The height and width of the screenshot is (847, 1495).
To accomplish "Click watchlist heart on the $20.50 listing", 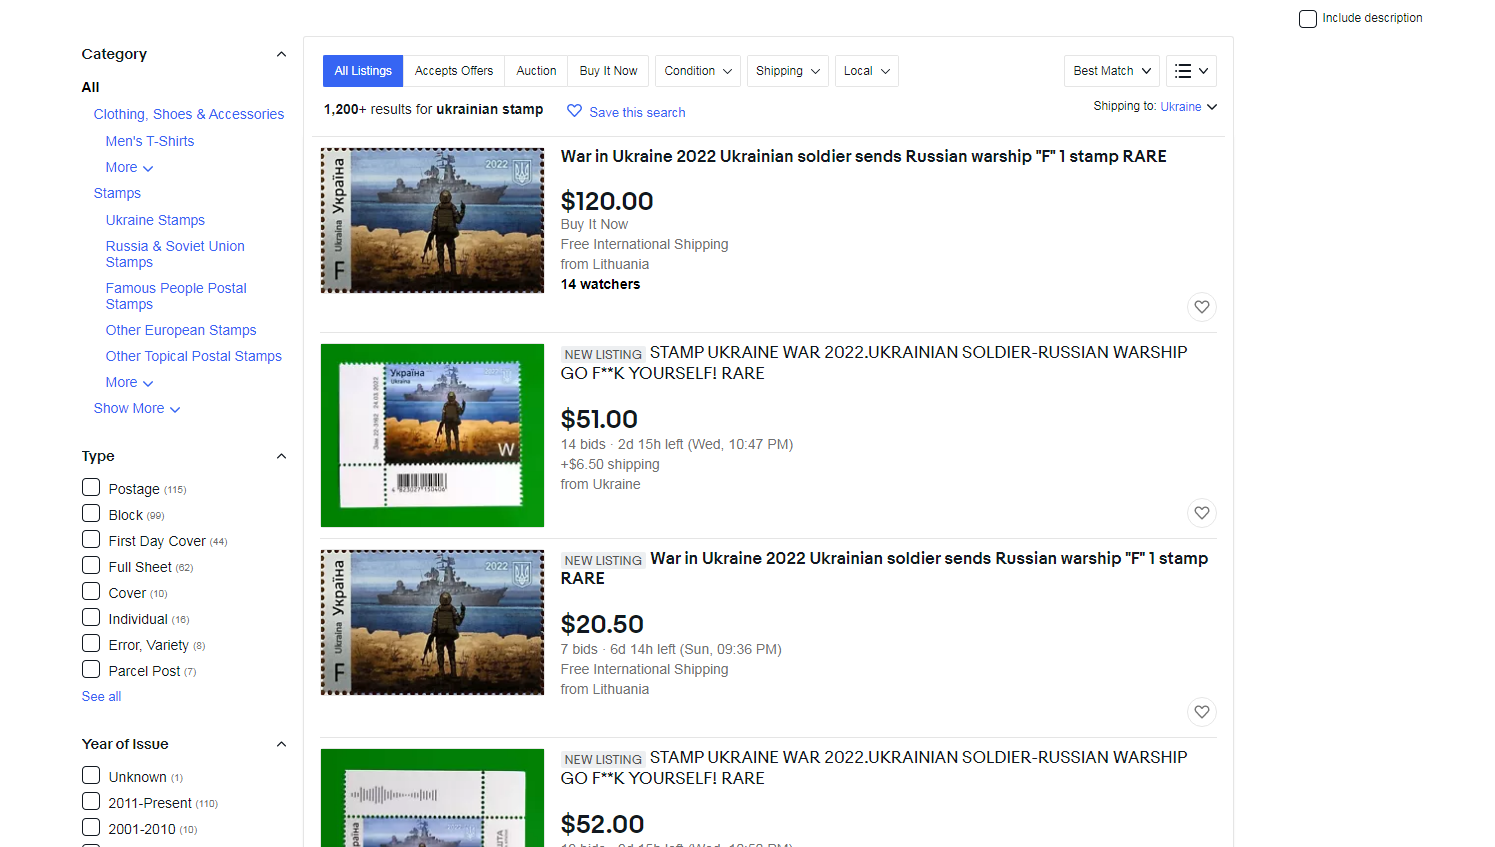I will (x=1201, y=712).
